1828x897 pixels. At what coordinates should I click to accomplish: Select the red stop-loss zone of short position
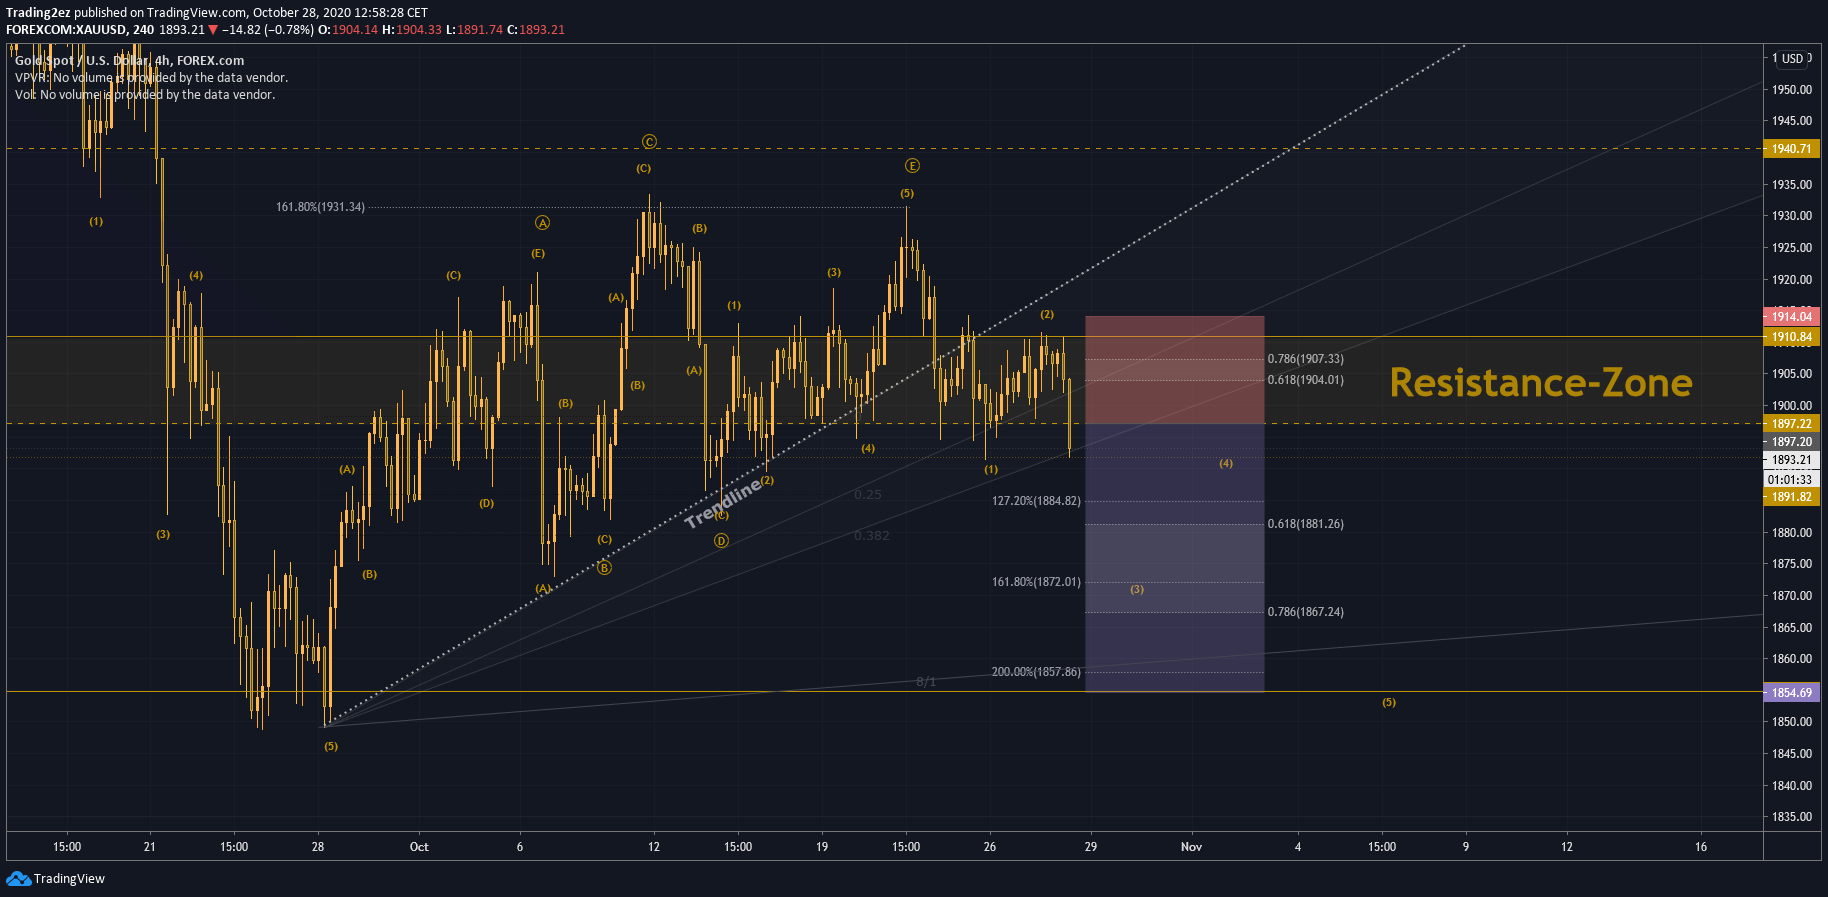point(1174,370)
